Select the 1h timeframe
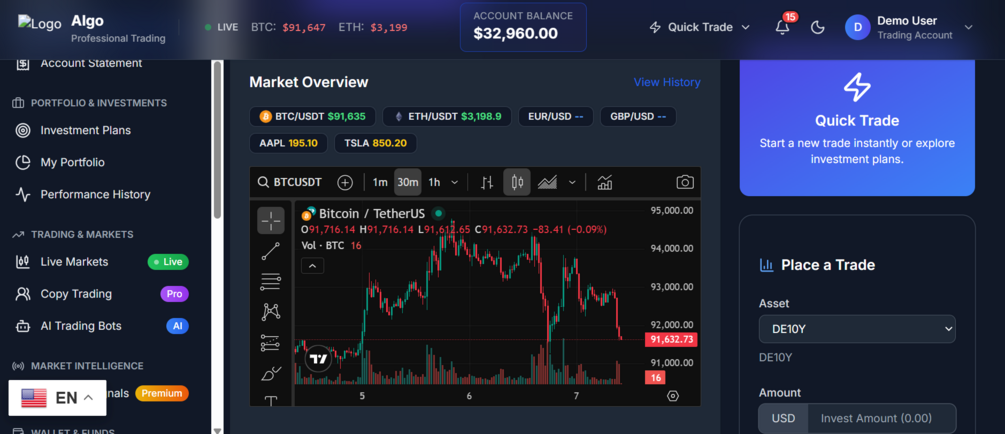This screenshot has width=1005, height=434. [x=435, y=183]
